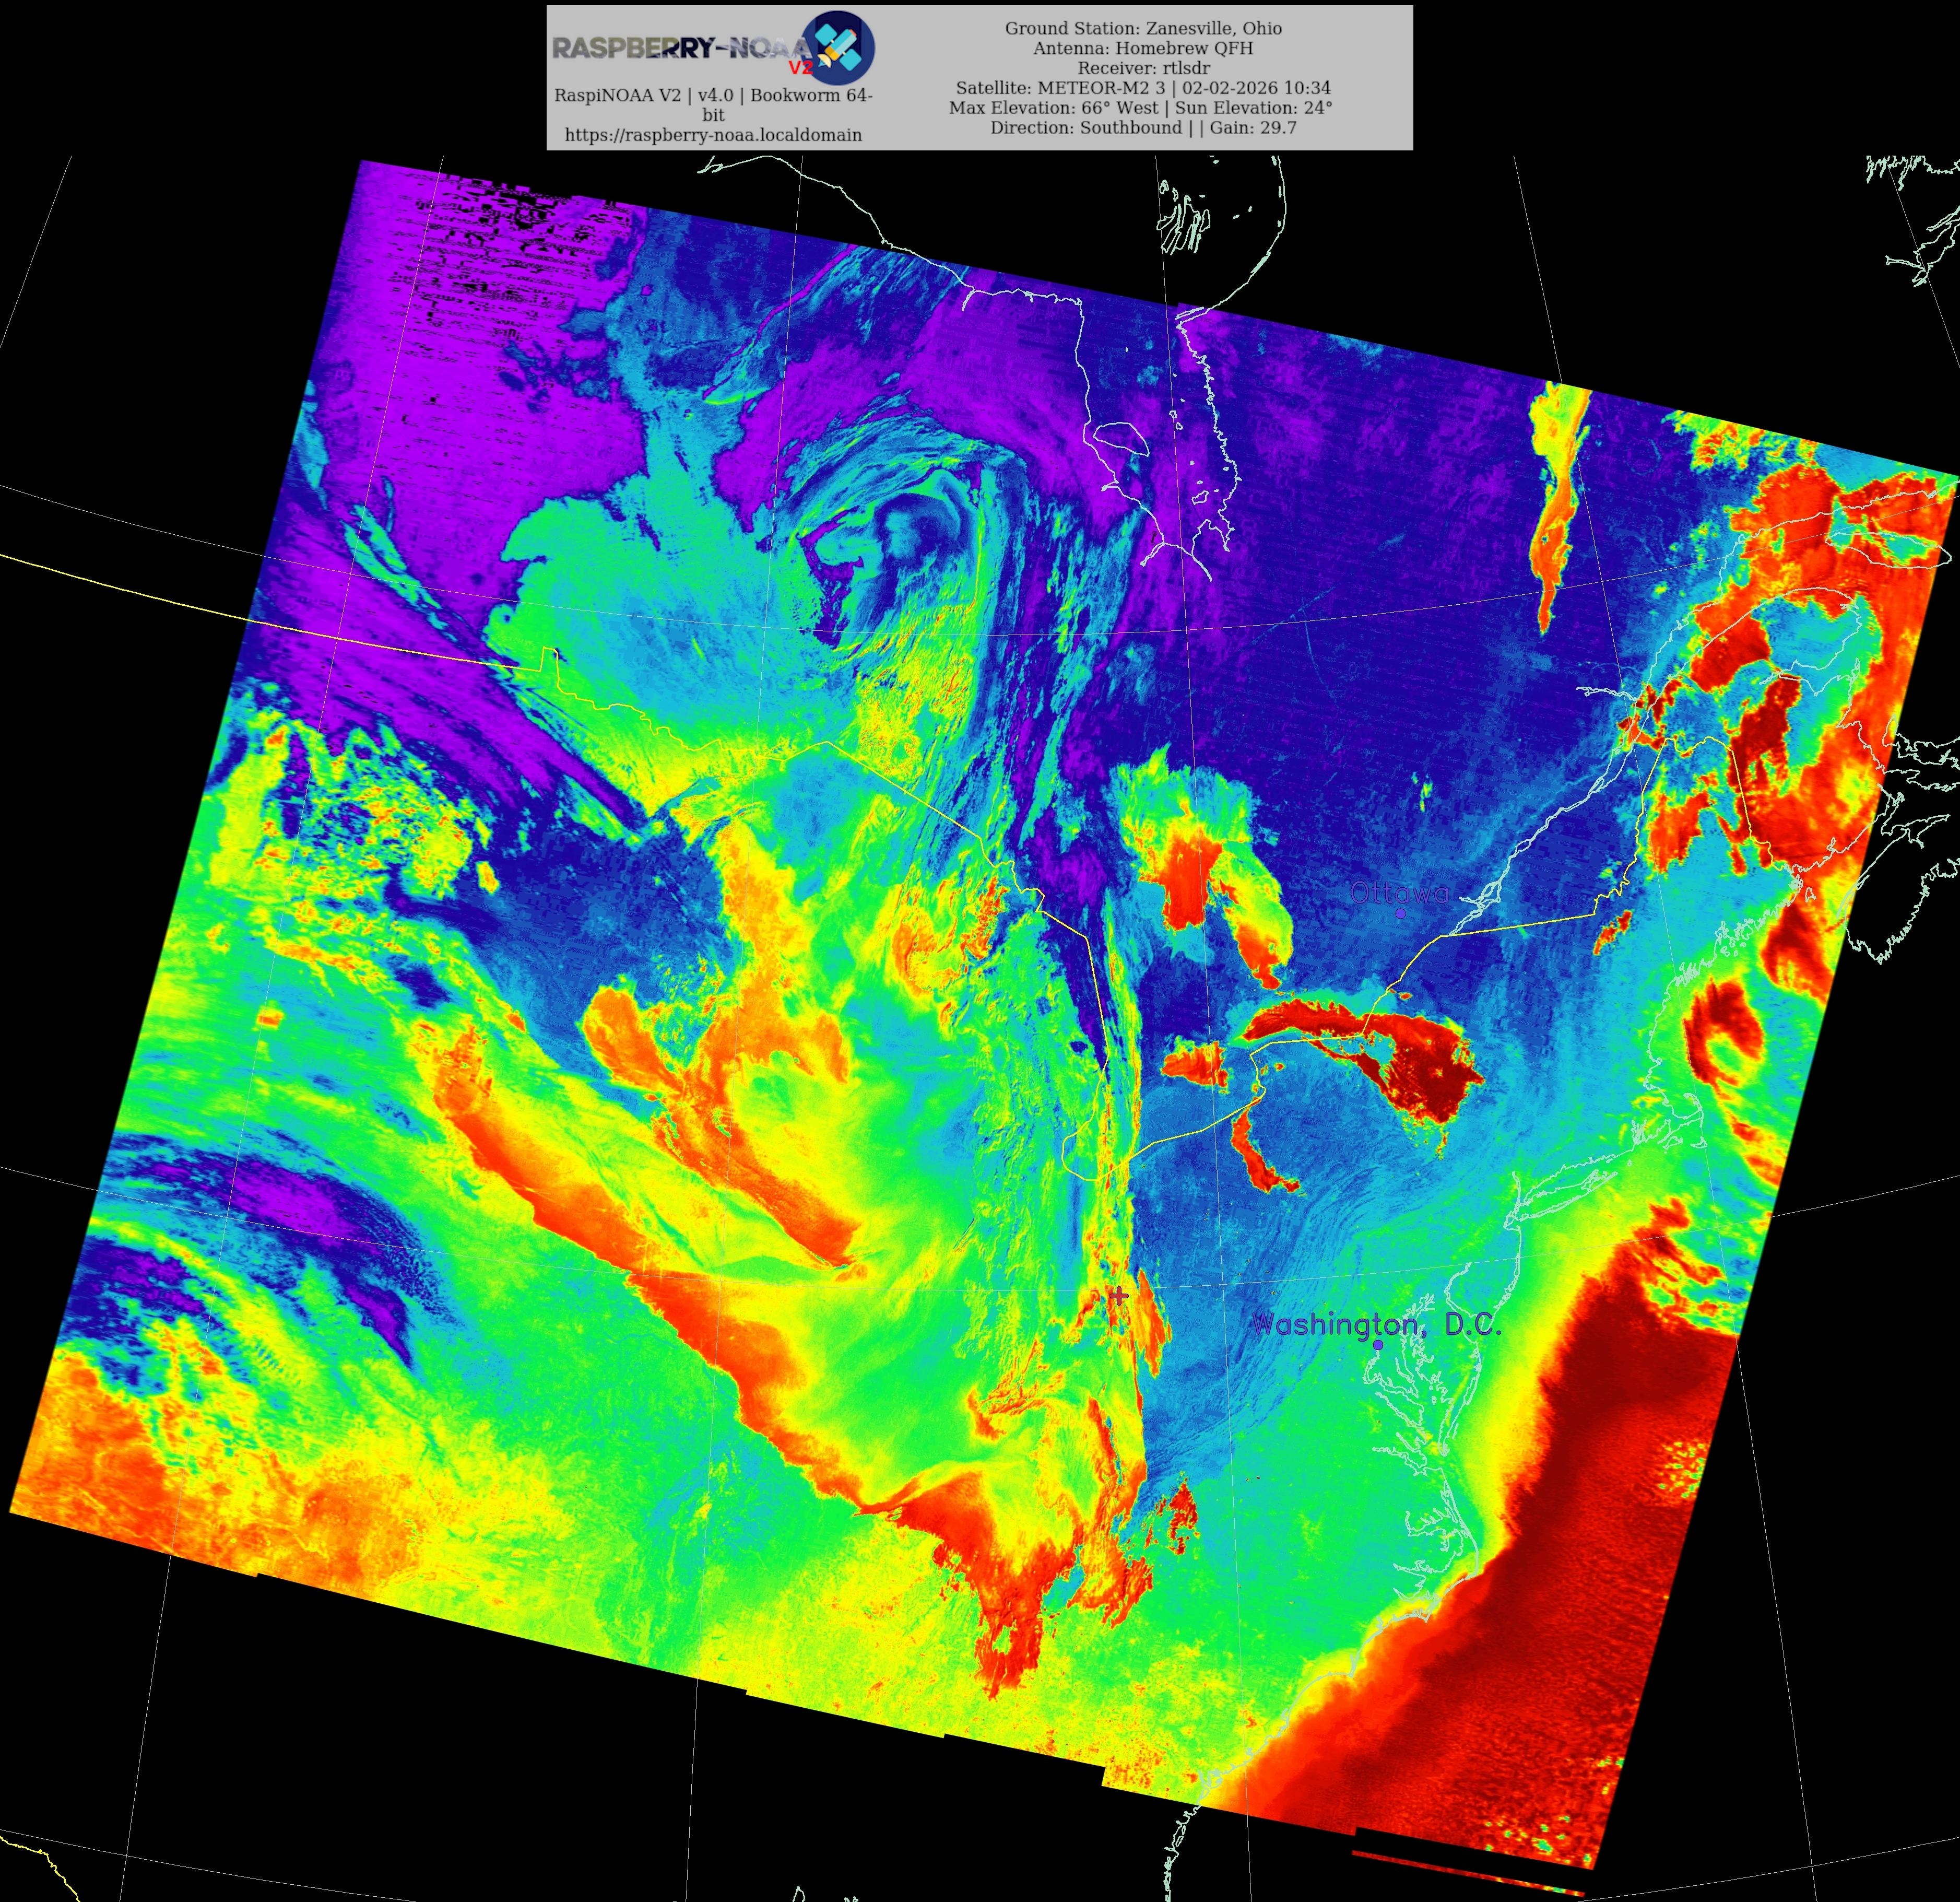Click the red V2 badge in the logo
The image size is (1960, 1902).
tap(801, 67)
